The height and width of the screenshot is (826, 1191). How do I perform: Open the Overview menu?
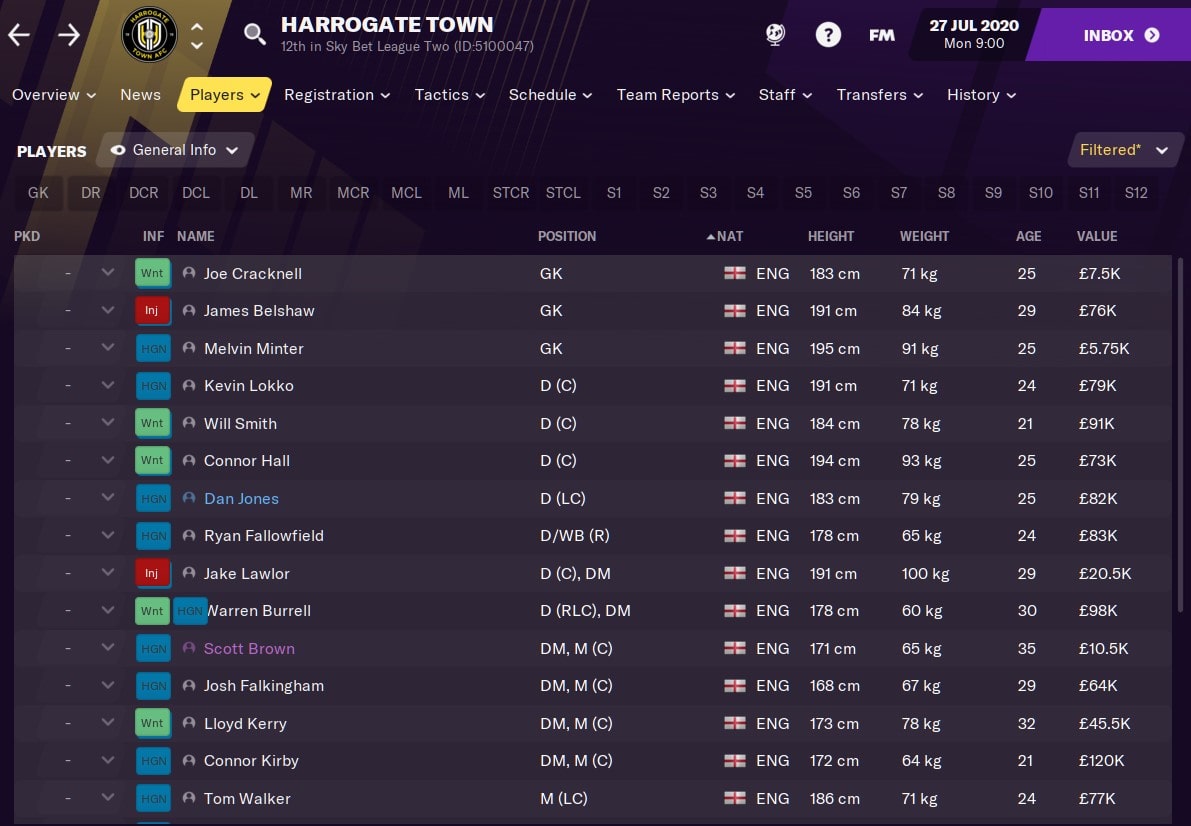coord(53,95)
